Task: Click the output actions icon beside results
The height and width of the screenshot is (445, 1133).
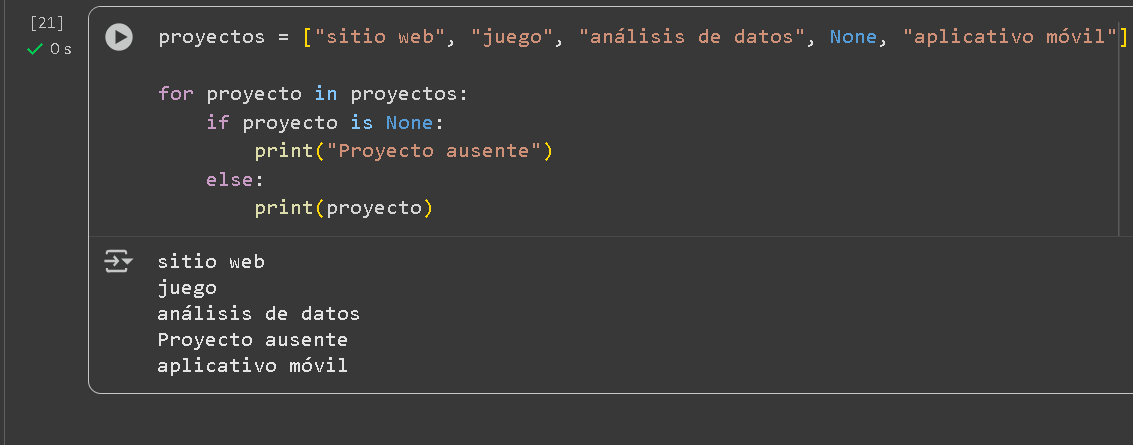Action: tap(119, 263)
